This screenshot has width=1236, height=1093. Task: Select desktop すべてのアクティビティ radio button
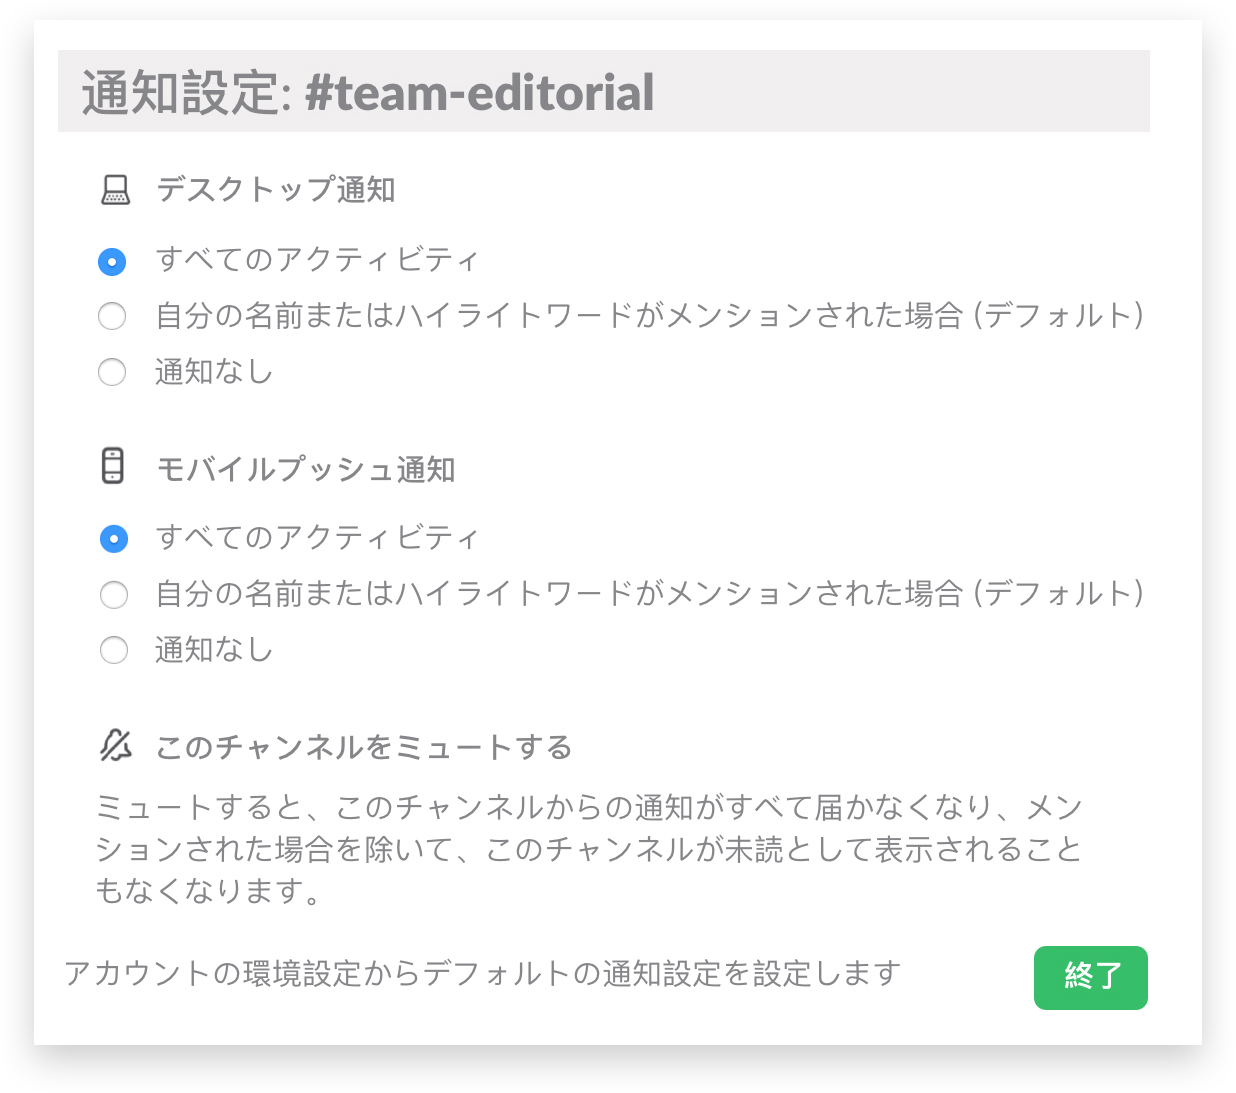pos(112,262)
